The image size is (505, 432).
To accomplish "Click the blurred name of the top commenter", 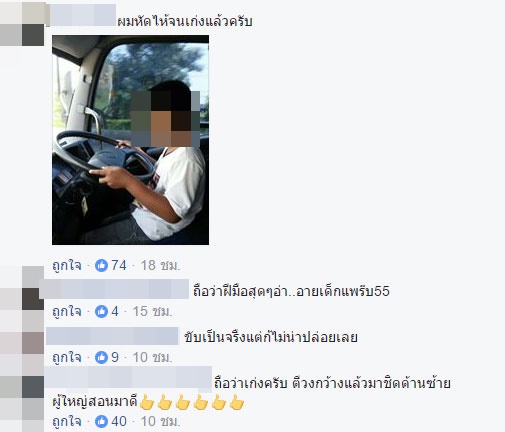I will tap(83, 15).
